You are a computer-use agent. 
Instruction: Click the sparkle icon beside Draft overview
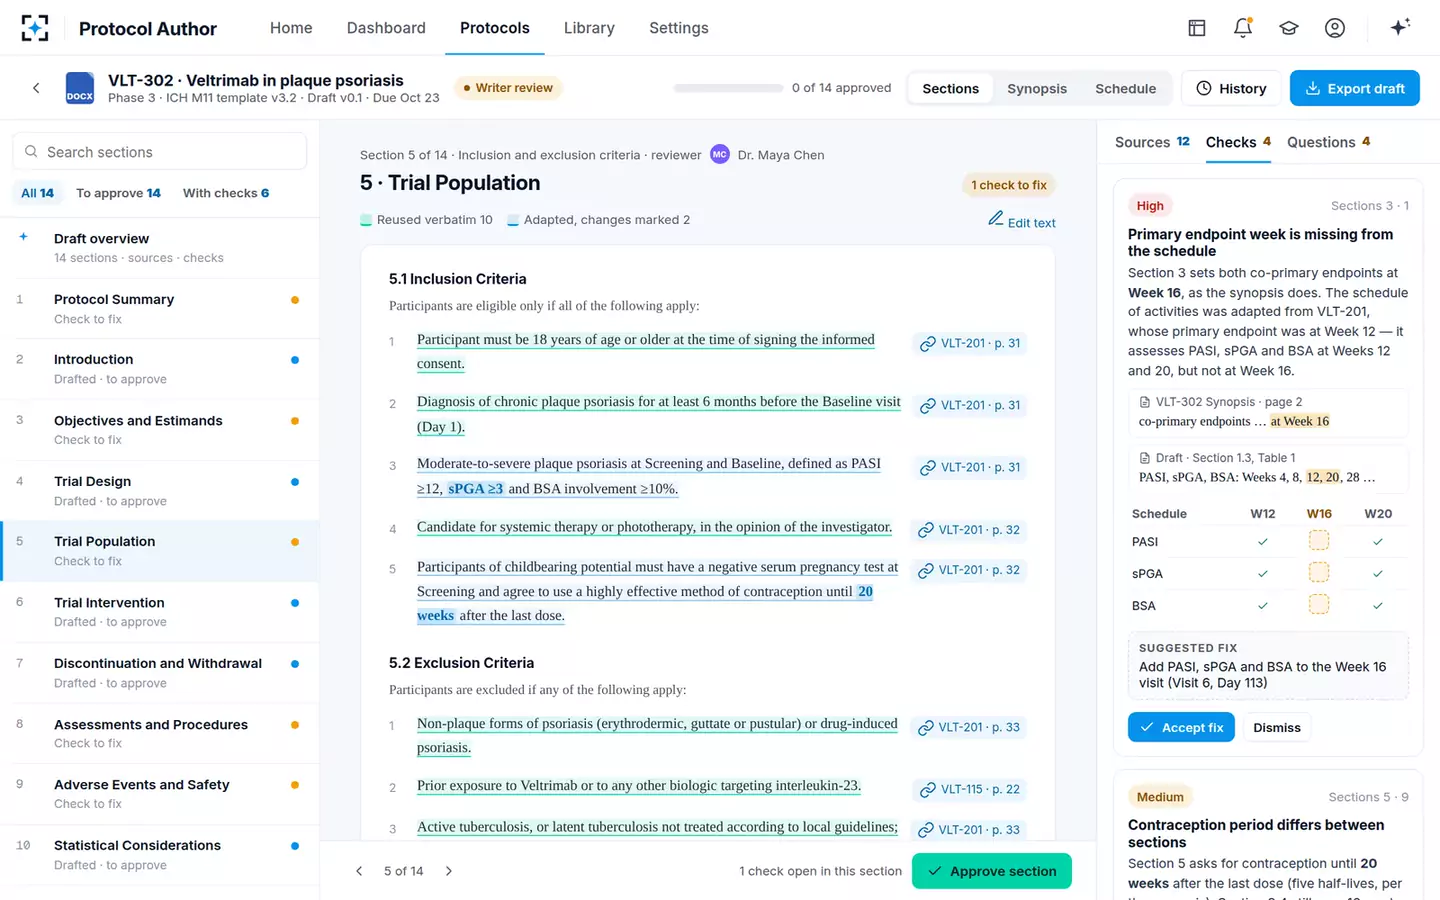click(23, 237)
